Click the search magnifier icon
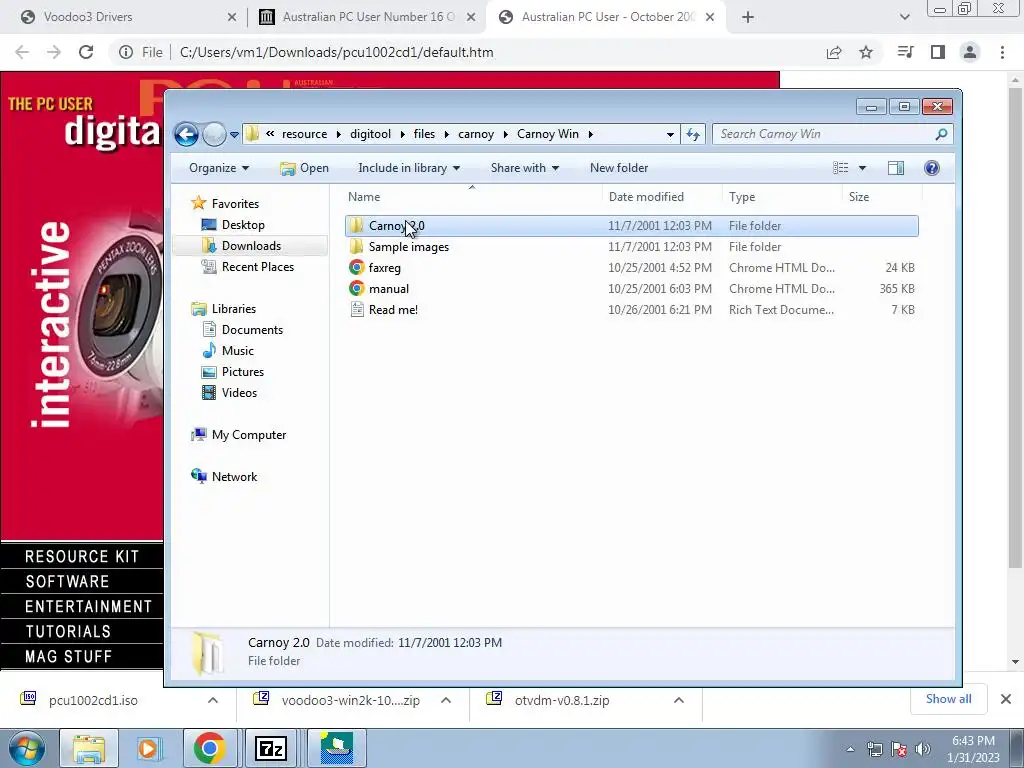Viewport: 1024px width, 768px height. 941,134
